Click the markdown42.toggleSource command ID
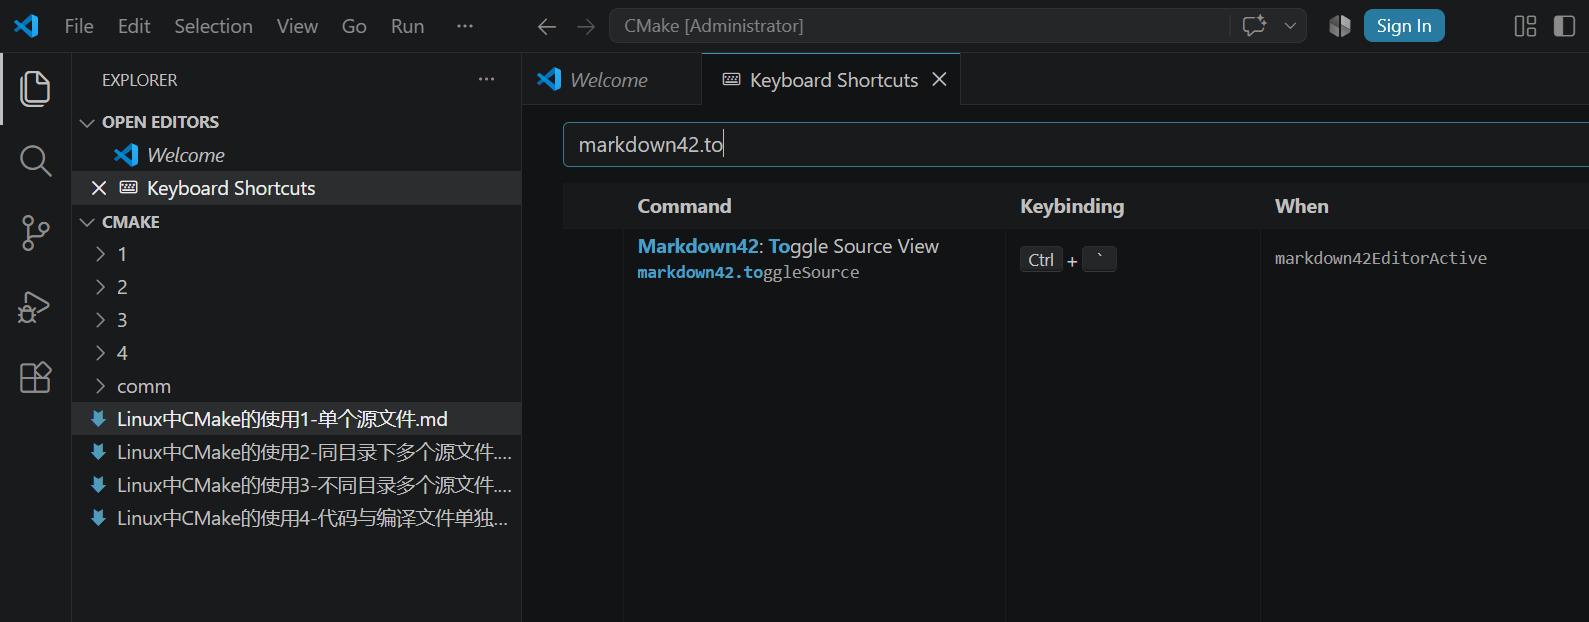The height and width of the screenshot is (622, 1589). click(748, 272)
